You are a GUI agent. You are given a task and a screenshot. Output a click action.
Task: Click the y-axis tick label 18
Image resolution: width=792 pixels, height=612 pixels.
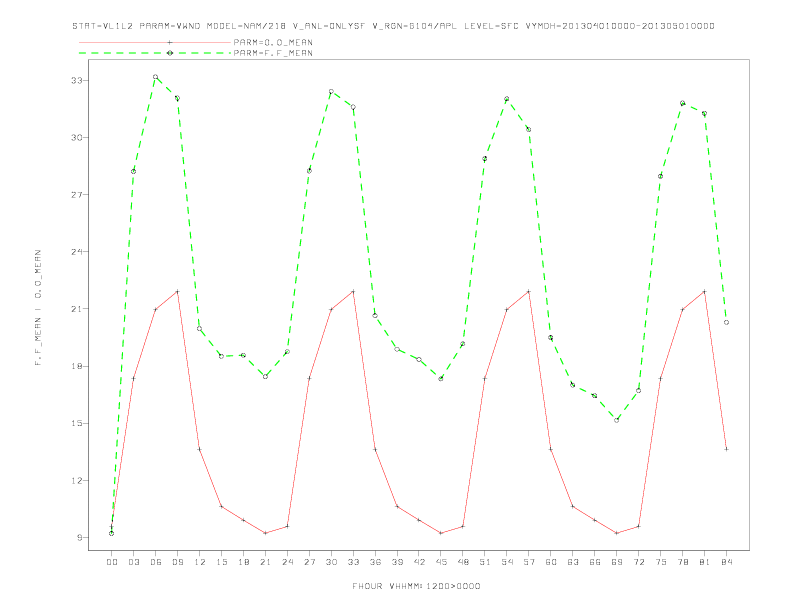[x=76, y=366]
